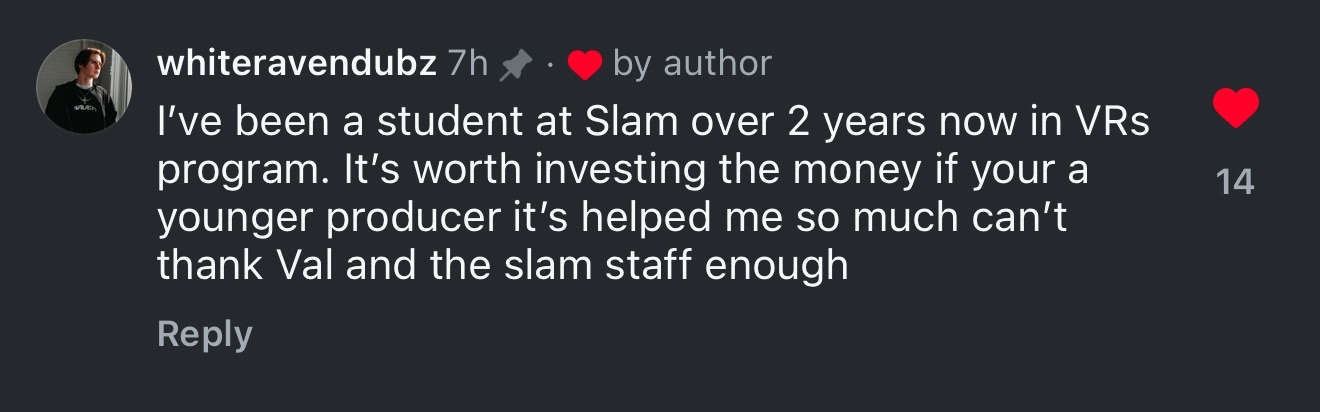This screenshot has height=412, width=1320.
Task: Open whiteravendubz profile picture
Action: (85, 87)
